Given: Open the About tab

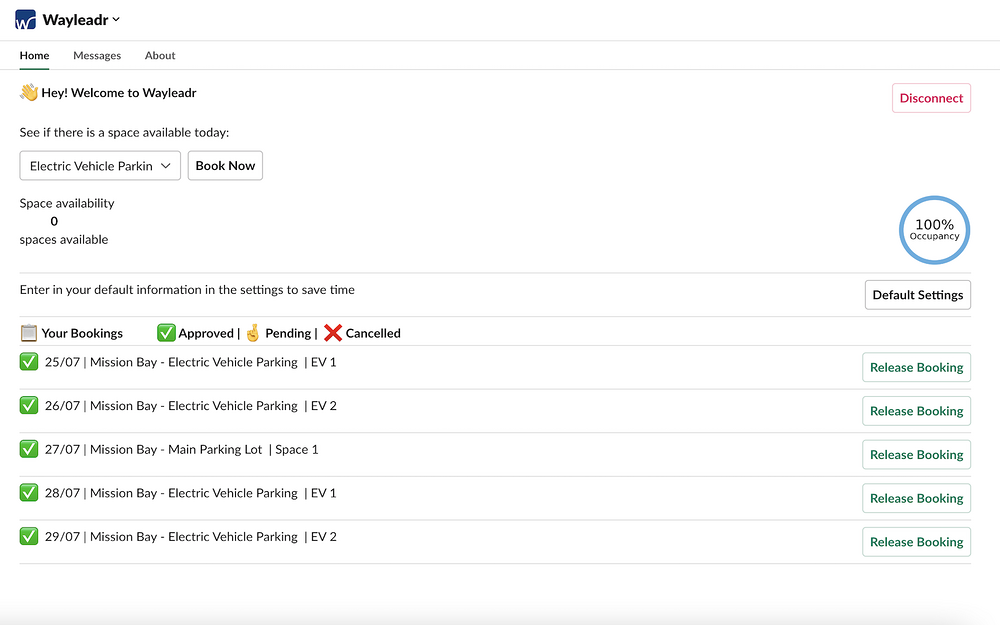Looking at the screenshot, I should (x=160, y=55).
